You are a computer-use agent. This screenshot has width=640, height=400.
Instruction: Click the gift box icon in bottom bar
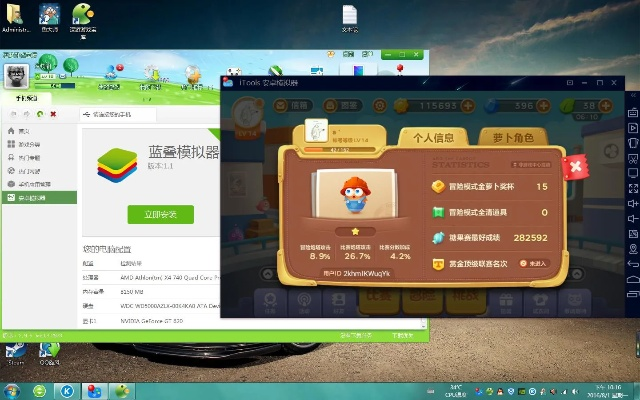506,302
